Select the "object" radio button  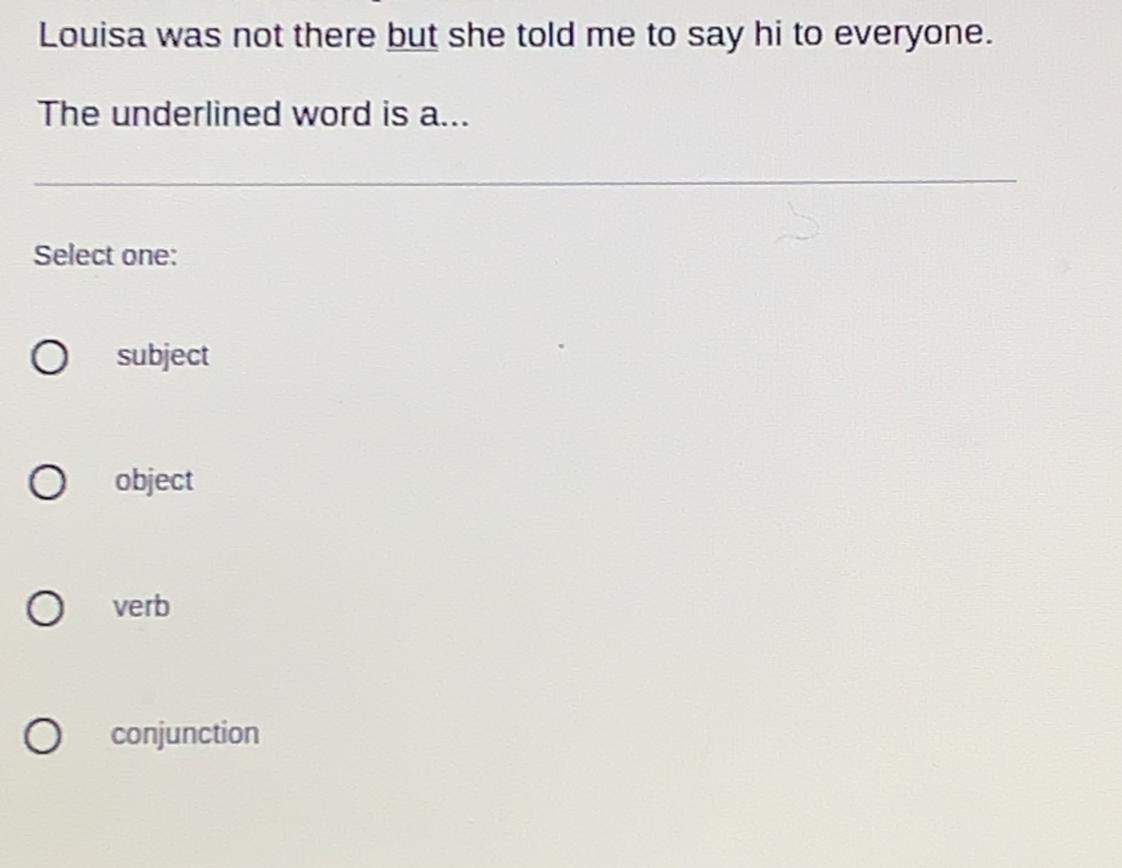coord(47,482)
